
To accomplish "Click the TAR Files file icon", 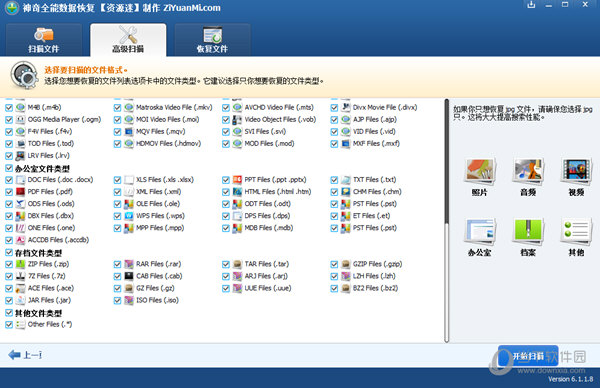I will 237,264.
